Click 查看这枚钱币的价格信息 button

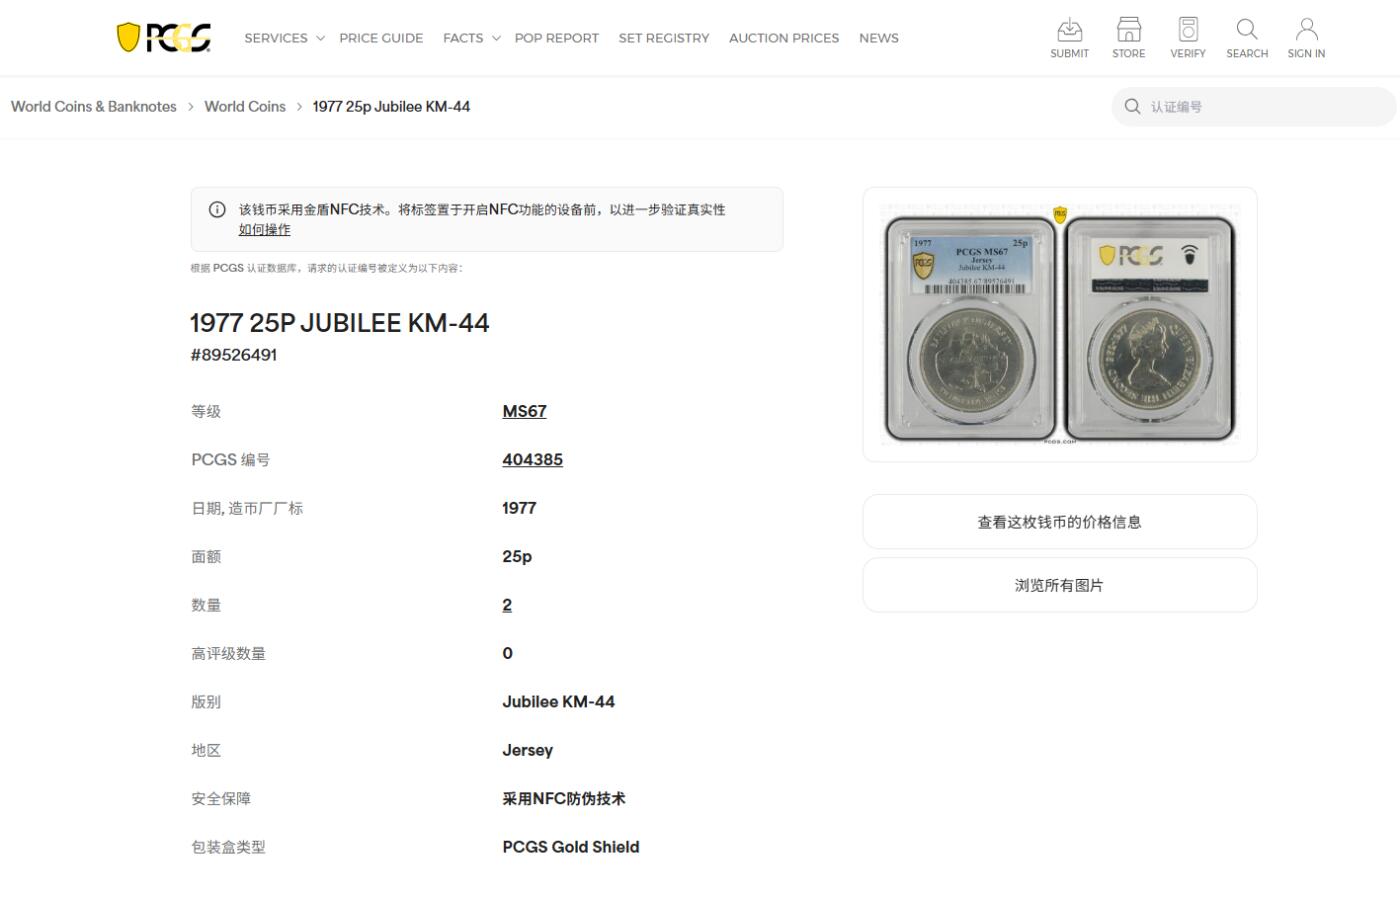coord(1060,521)
